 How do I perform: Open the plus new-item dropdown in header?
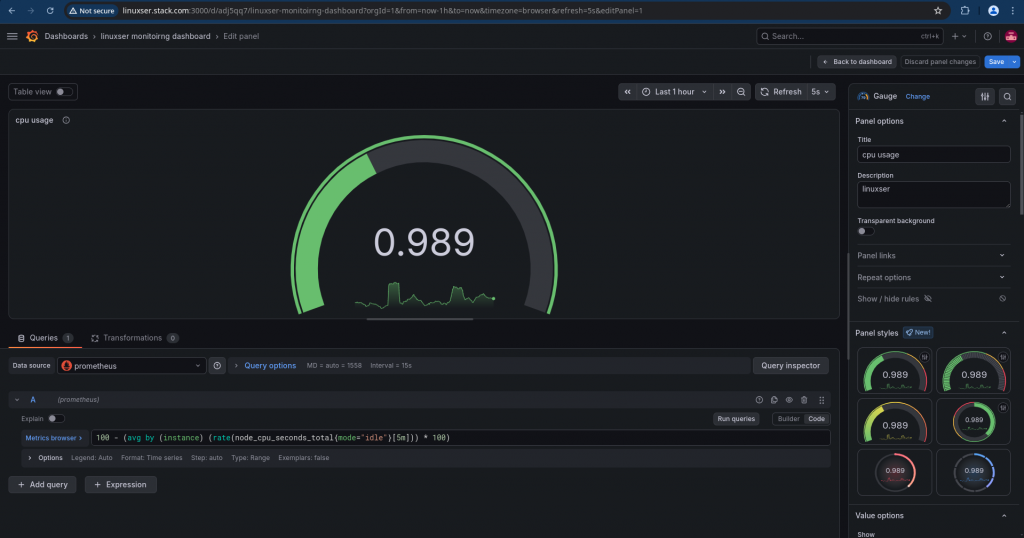pos(959,36)
